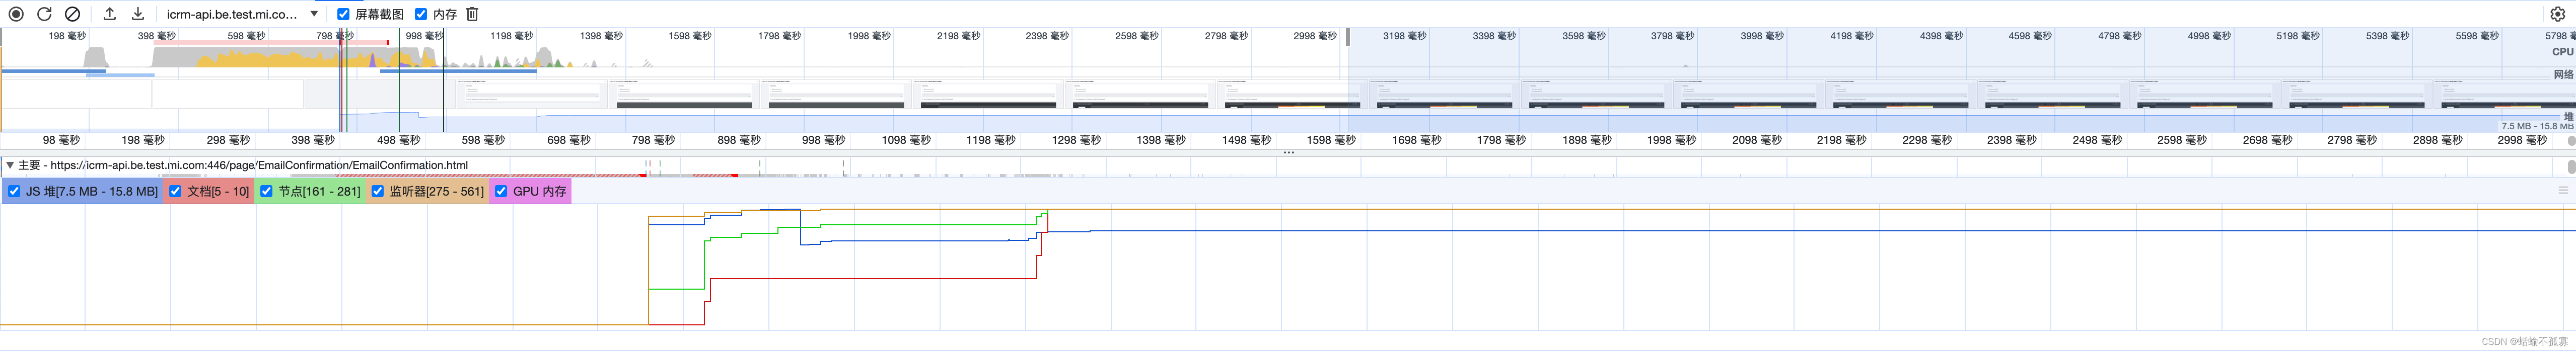Click the 3198 毫秒 overview label
This screenshot has width=2576, height=351.
(1404, 36)
